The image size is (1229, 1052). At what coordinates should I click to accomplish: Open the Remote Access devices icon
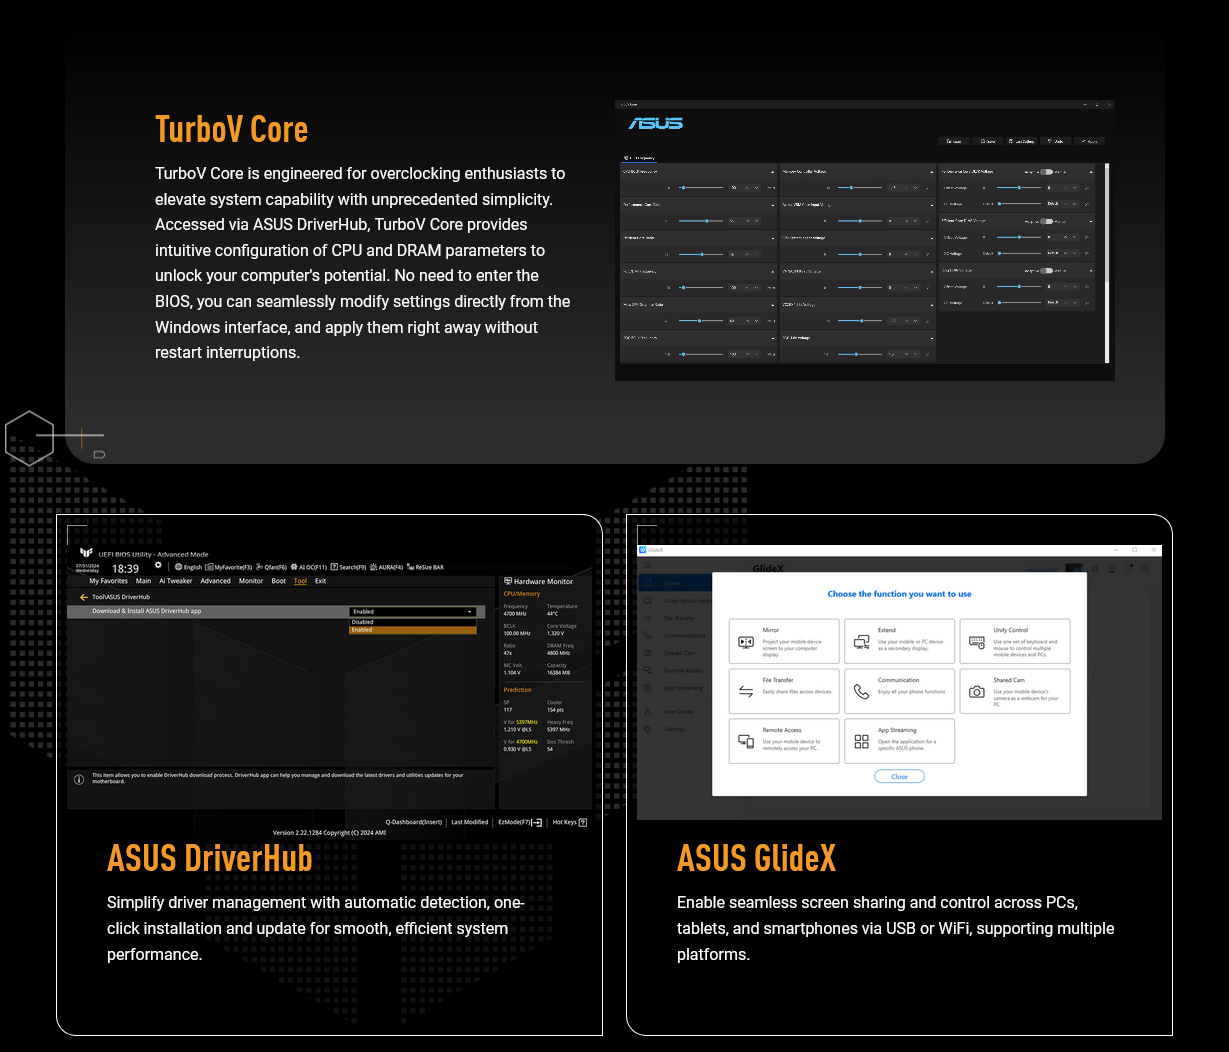coord(746,741)
